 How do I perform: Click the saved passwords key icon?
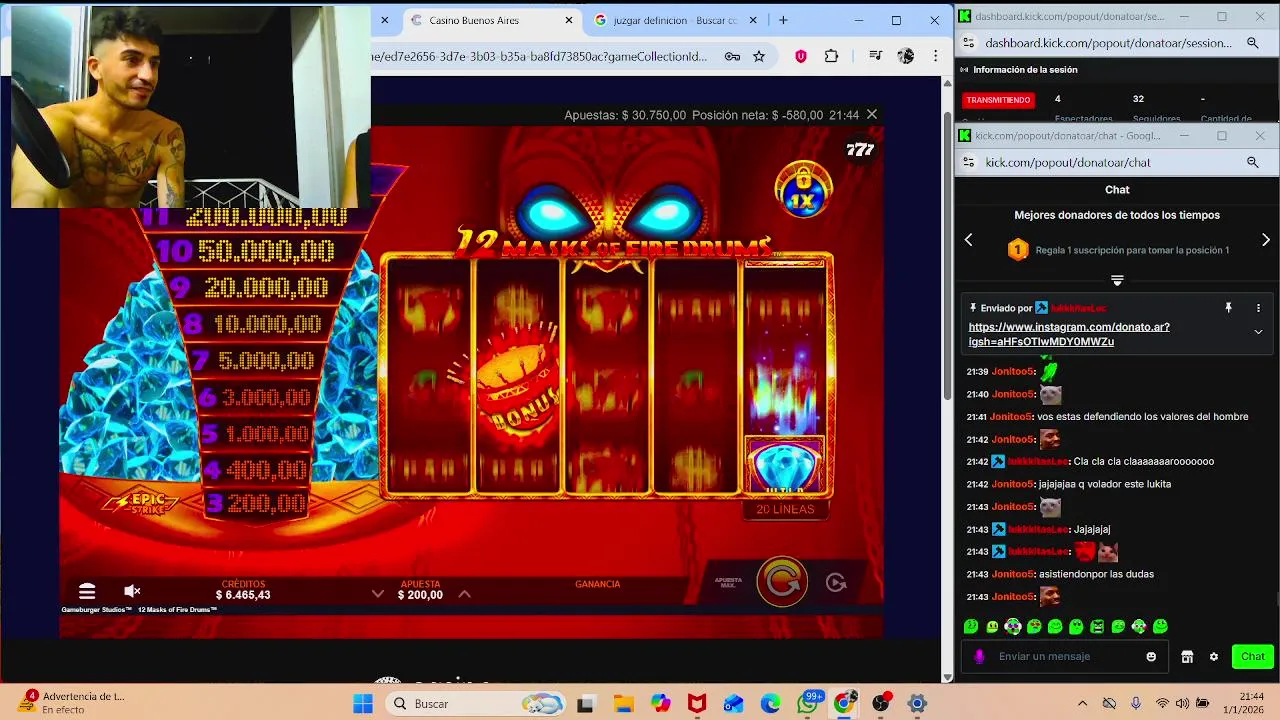pos(732,56)
